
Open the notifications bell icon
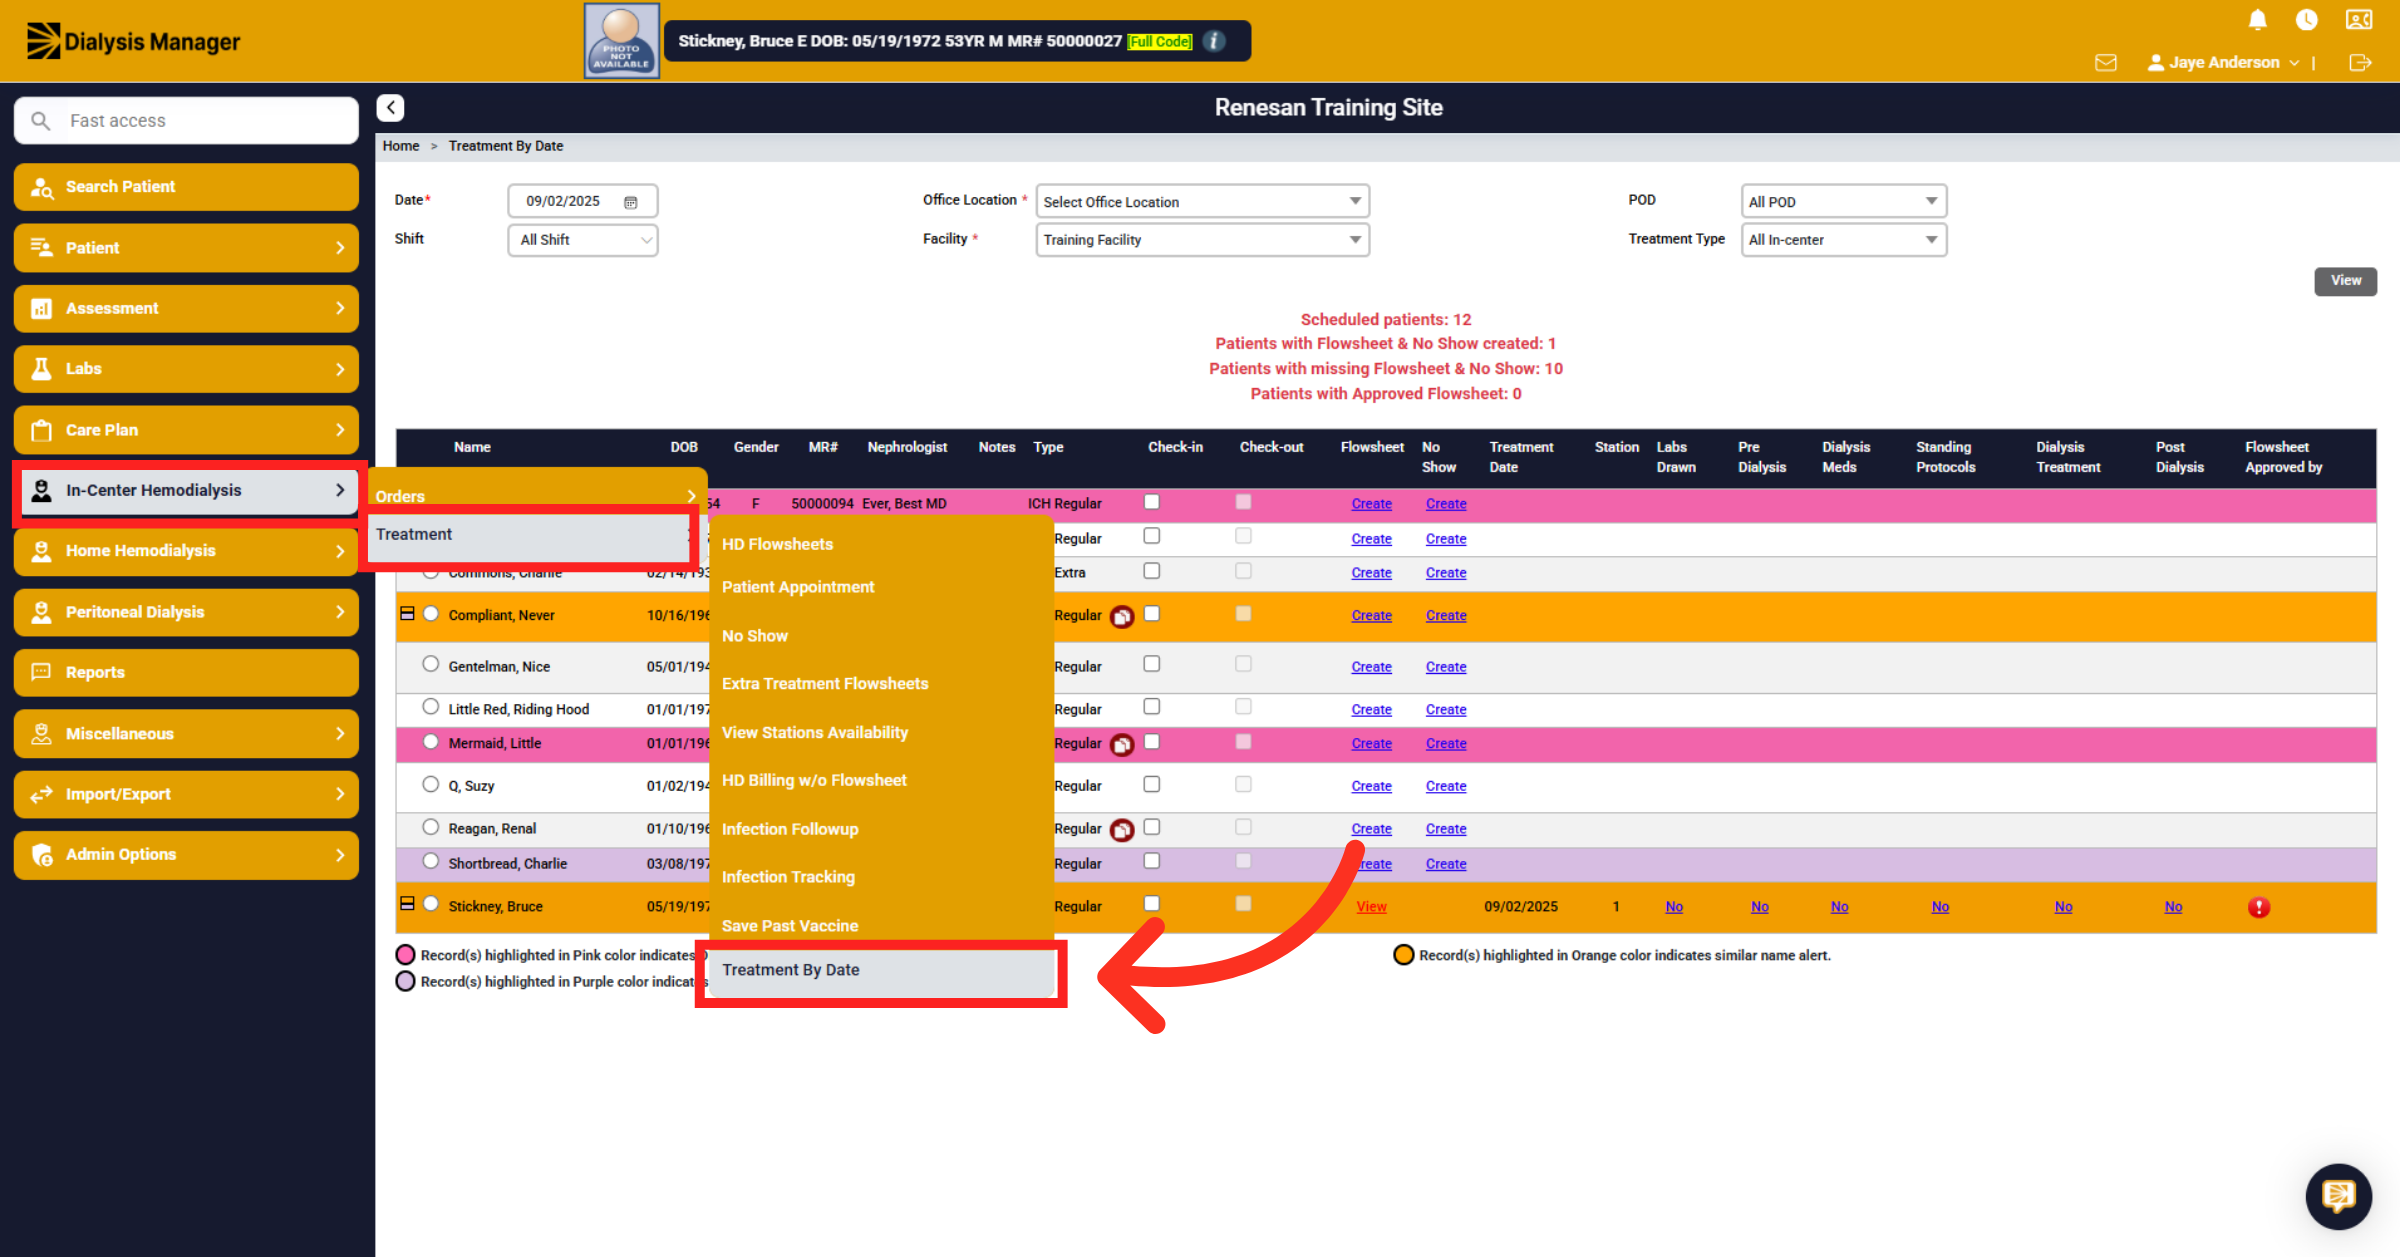2257,20
